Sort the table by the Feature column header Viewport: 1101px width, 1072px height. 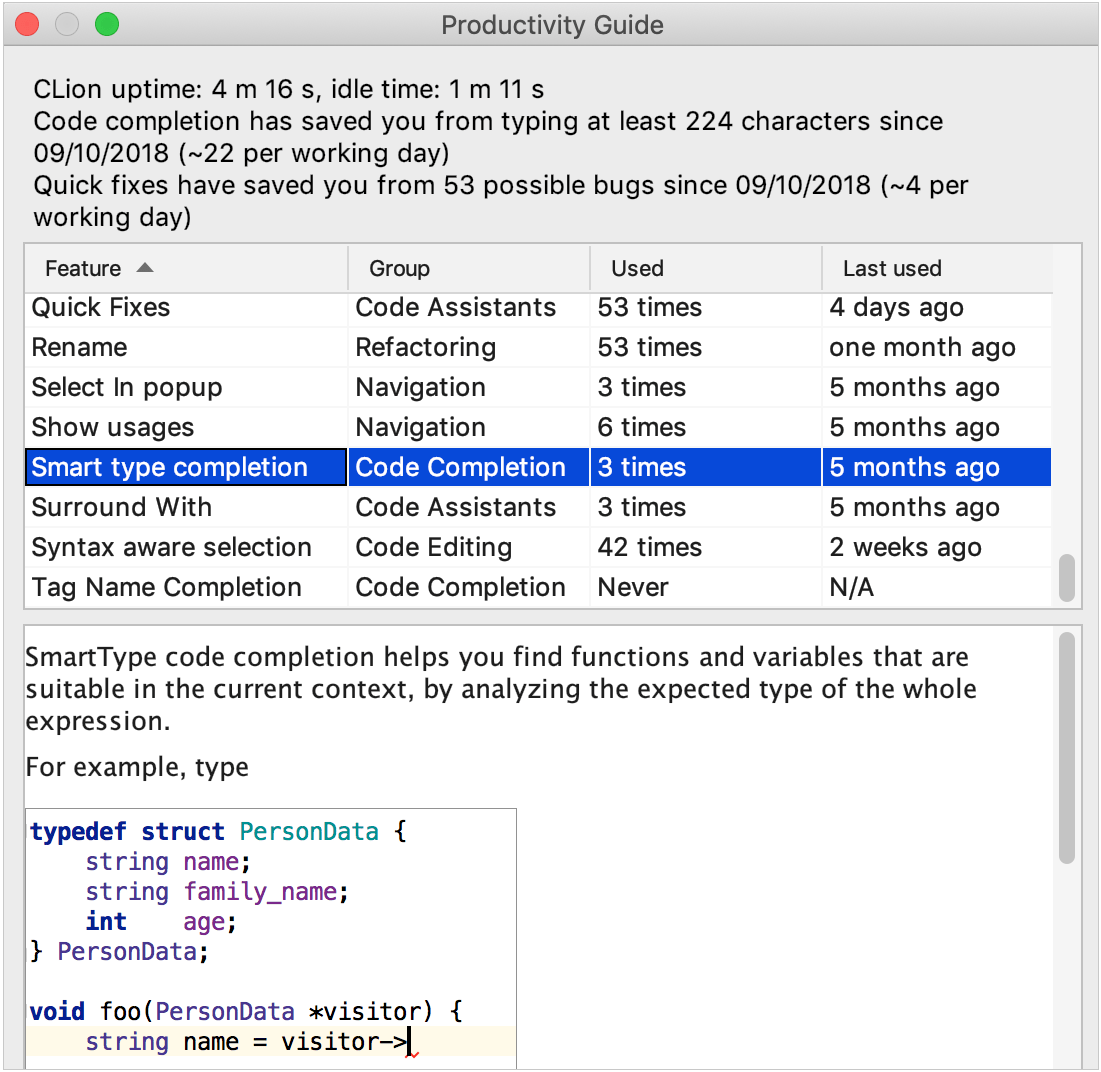click(x=187, y=268)
